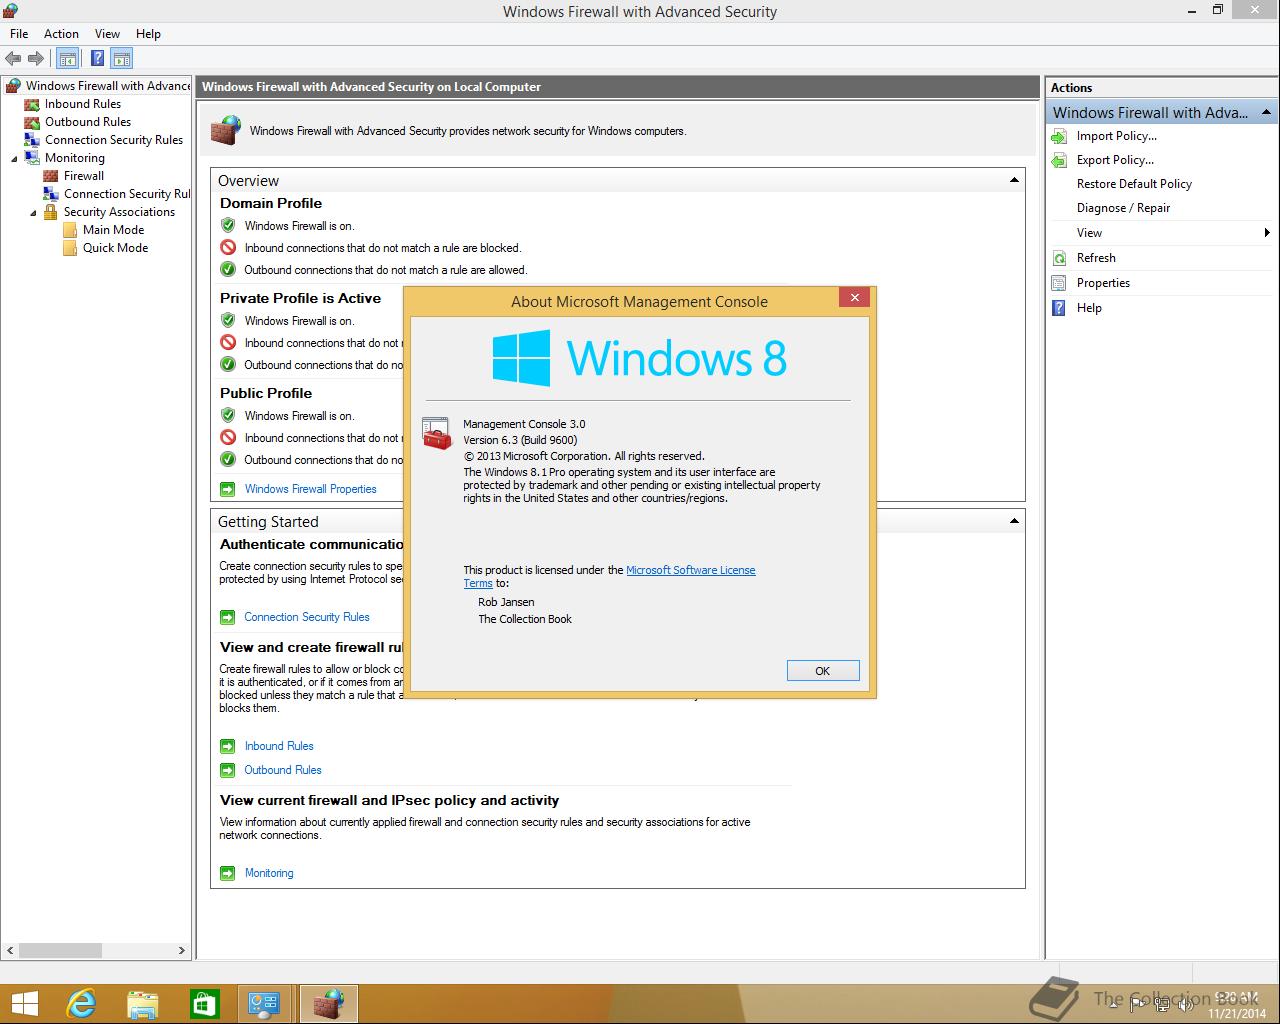Click the green check beside Domain 'Windows Firewall is on'
This screenshot has height=1024, width=1280.
coord(228,225)
